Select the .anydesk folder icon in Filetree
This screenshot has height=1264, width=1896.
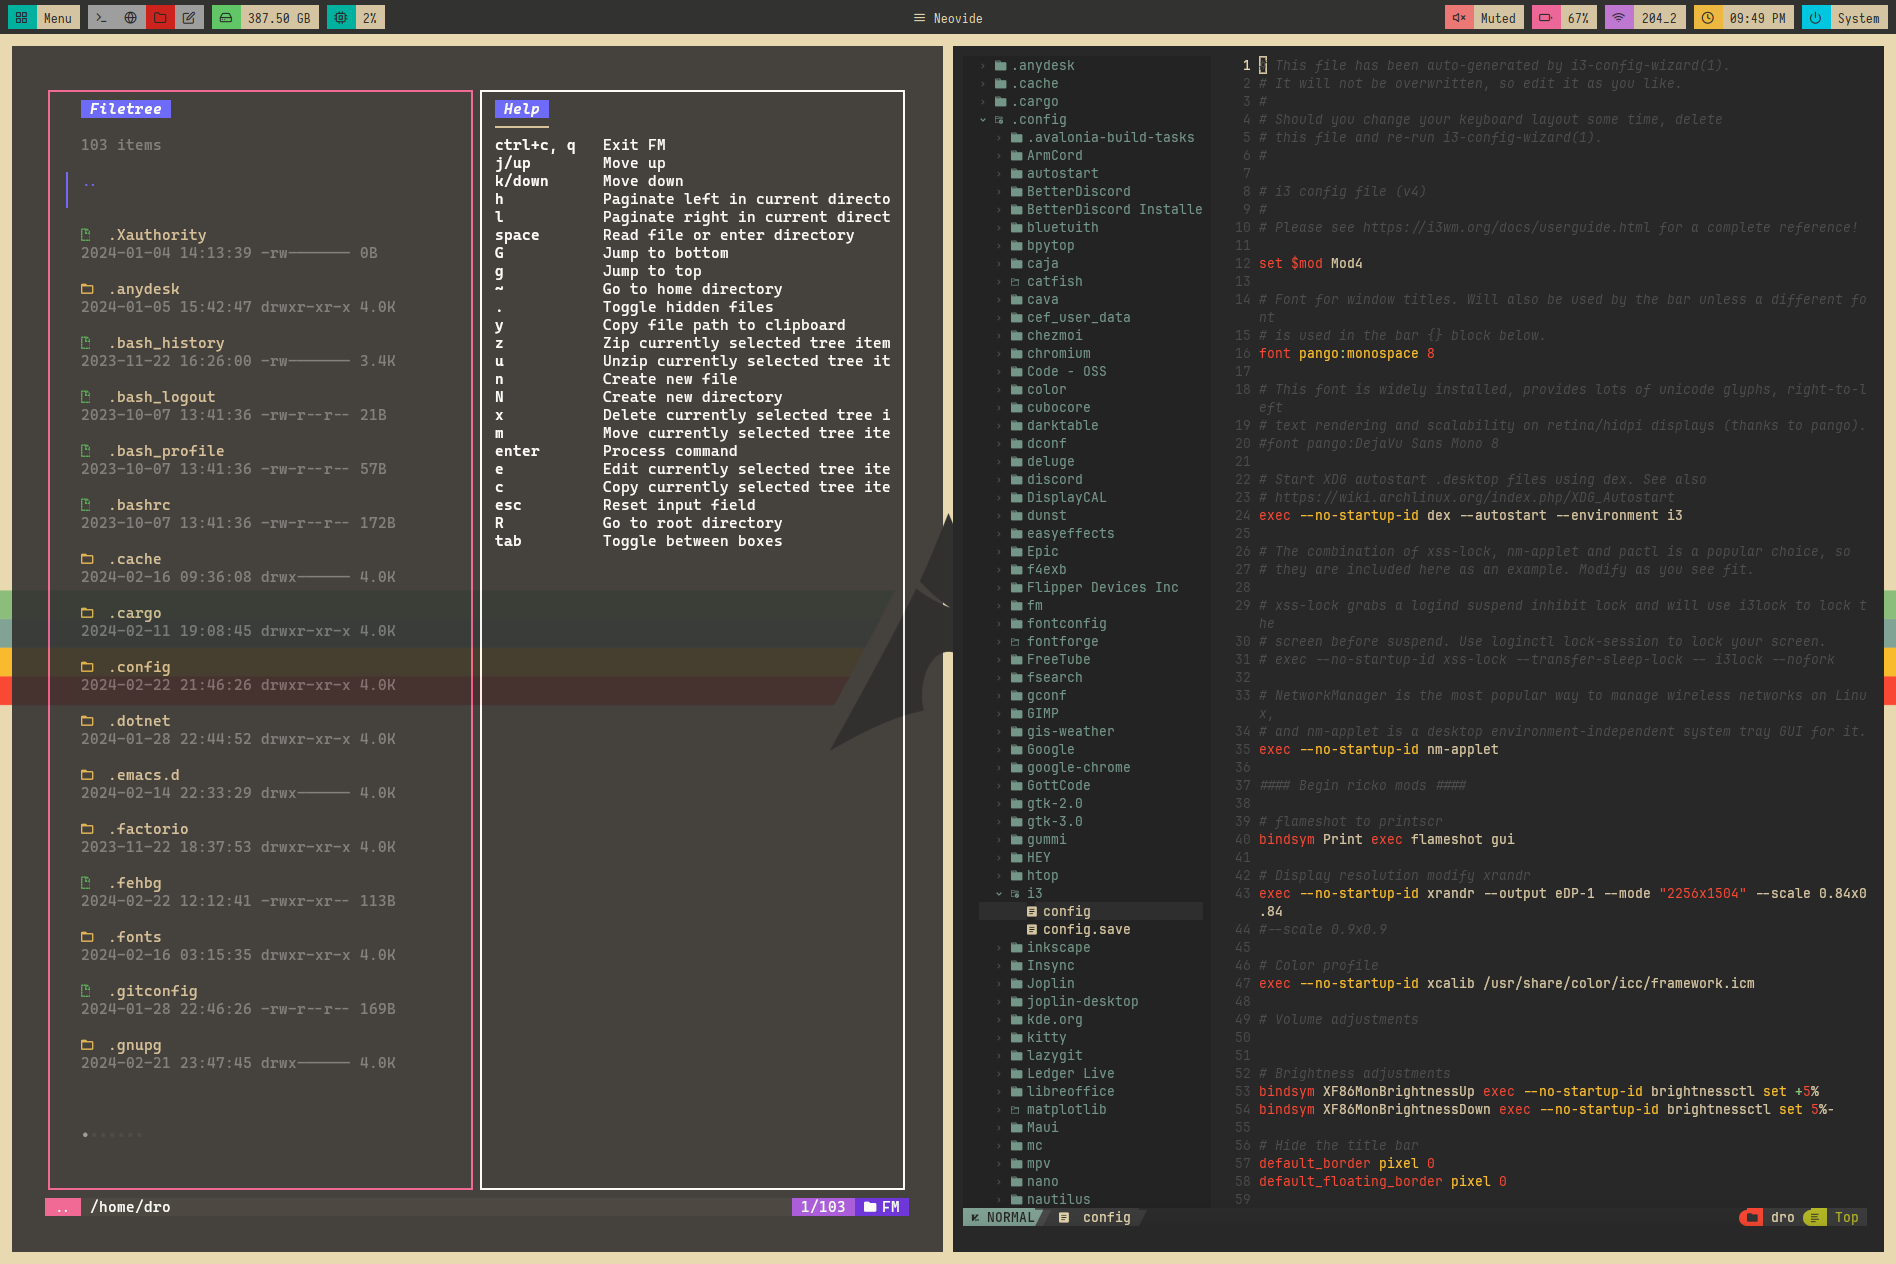point(87,289)
